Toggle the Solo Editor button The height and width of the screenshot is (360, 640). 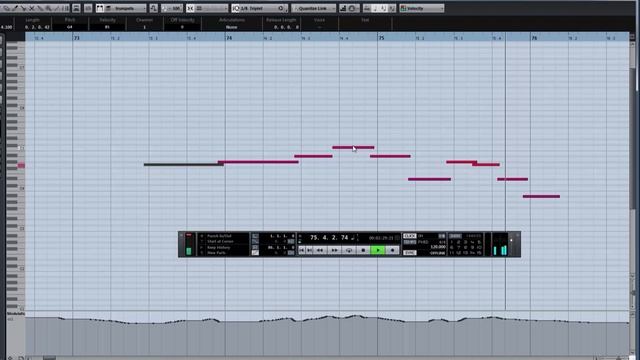tap(76, 8)
